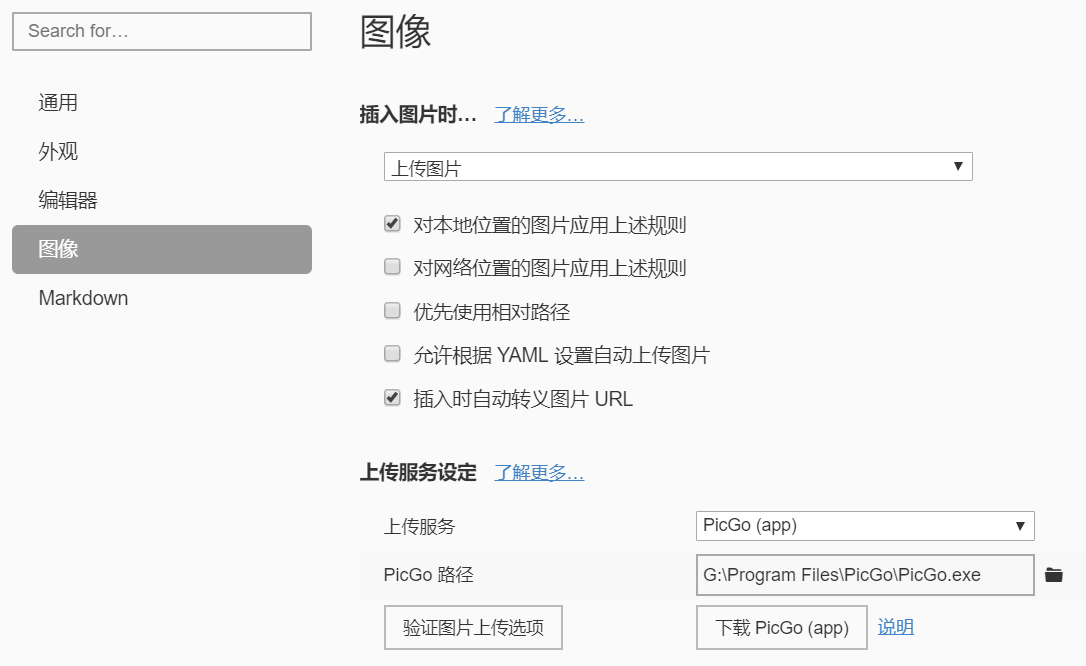Click '了解更多' link next to 插入图片时
Viewport: 1086px width, 666px height.
(x=539, y=115)
